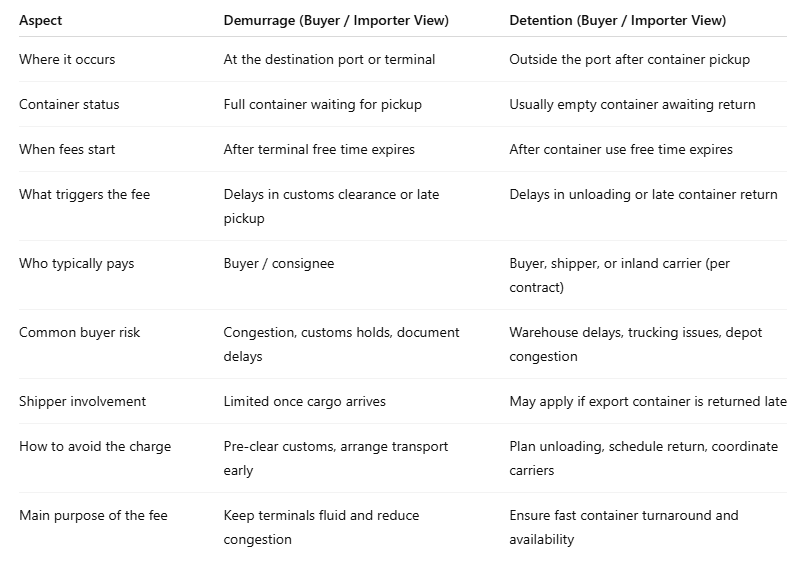Image resolution: width=791 pixels, height=580 pixels.
Task: Select the 'Demurrage (Buyer / Importer View)' header
Action: 336,20
